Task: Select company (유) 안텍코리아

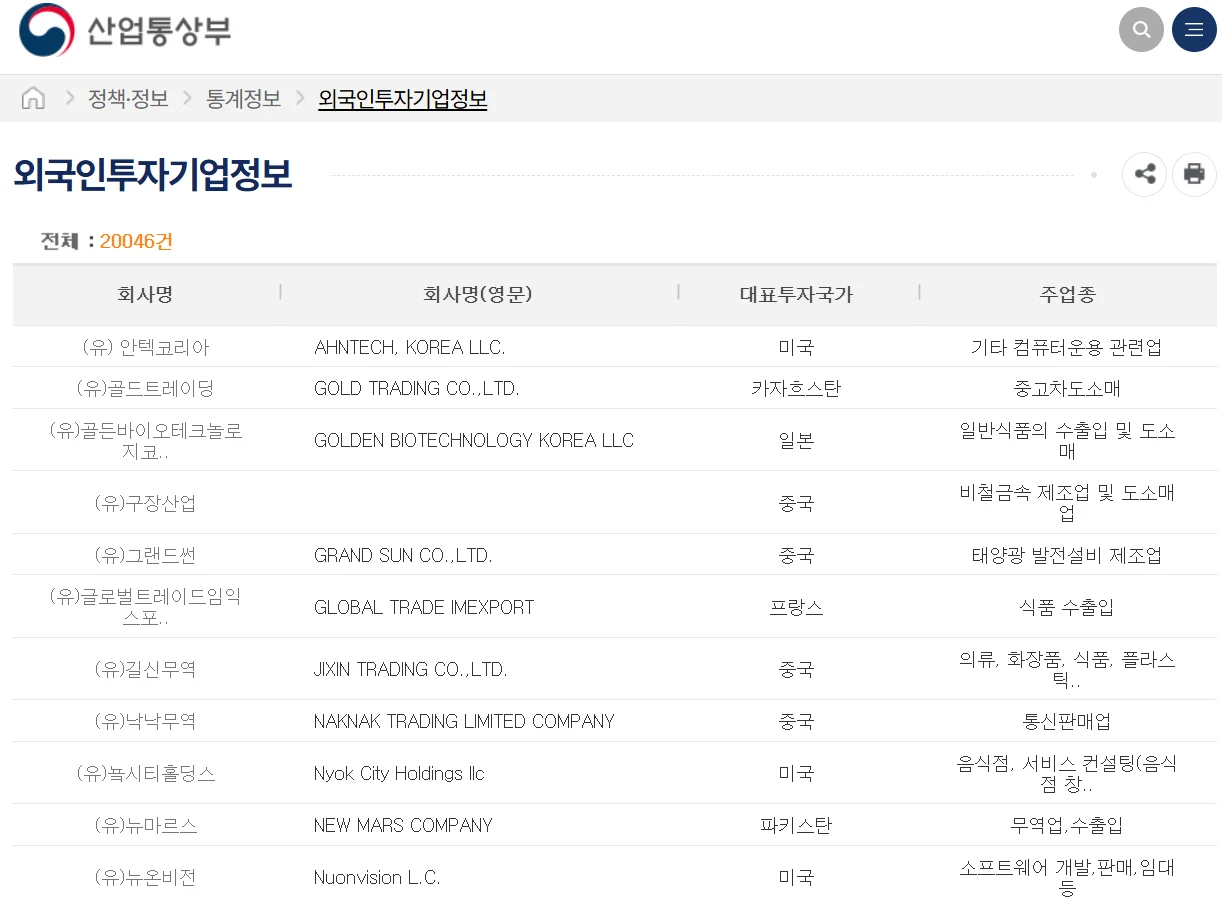Action: coord(145,347)
